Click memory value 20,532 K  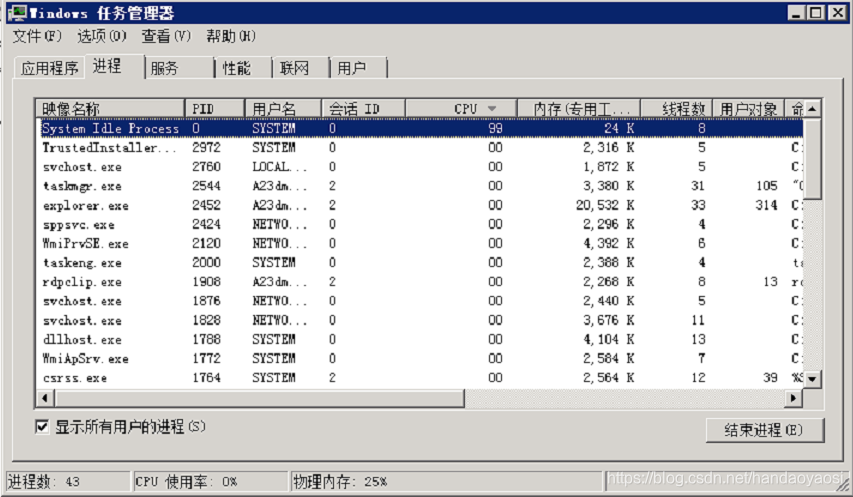(605, 205)
